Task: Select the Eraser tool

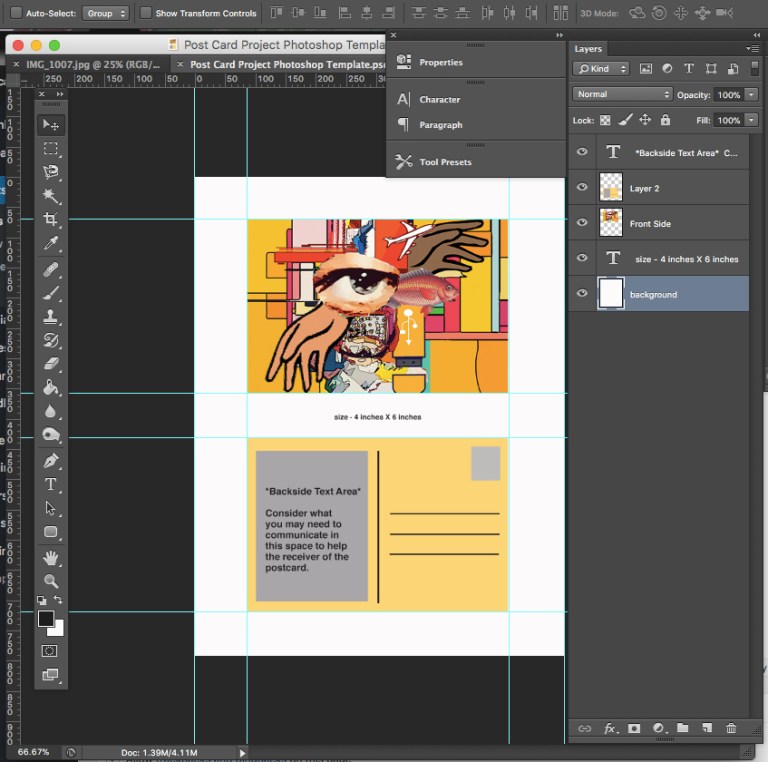Action: [x=50, y=363]
